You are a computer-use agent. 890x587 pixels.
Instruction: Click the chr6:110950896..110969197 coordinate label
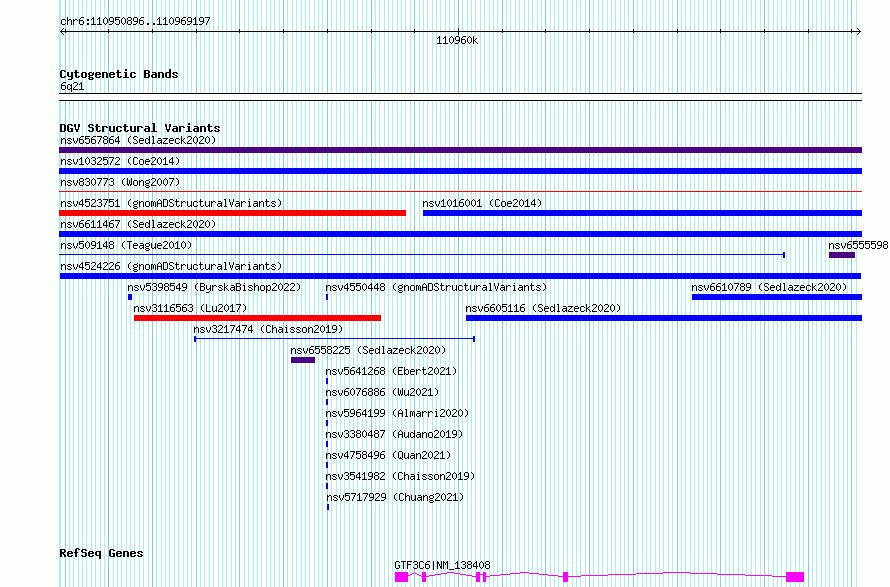point(135,22)
